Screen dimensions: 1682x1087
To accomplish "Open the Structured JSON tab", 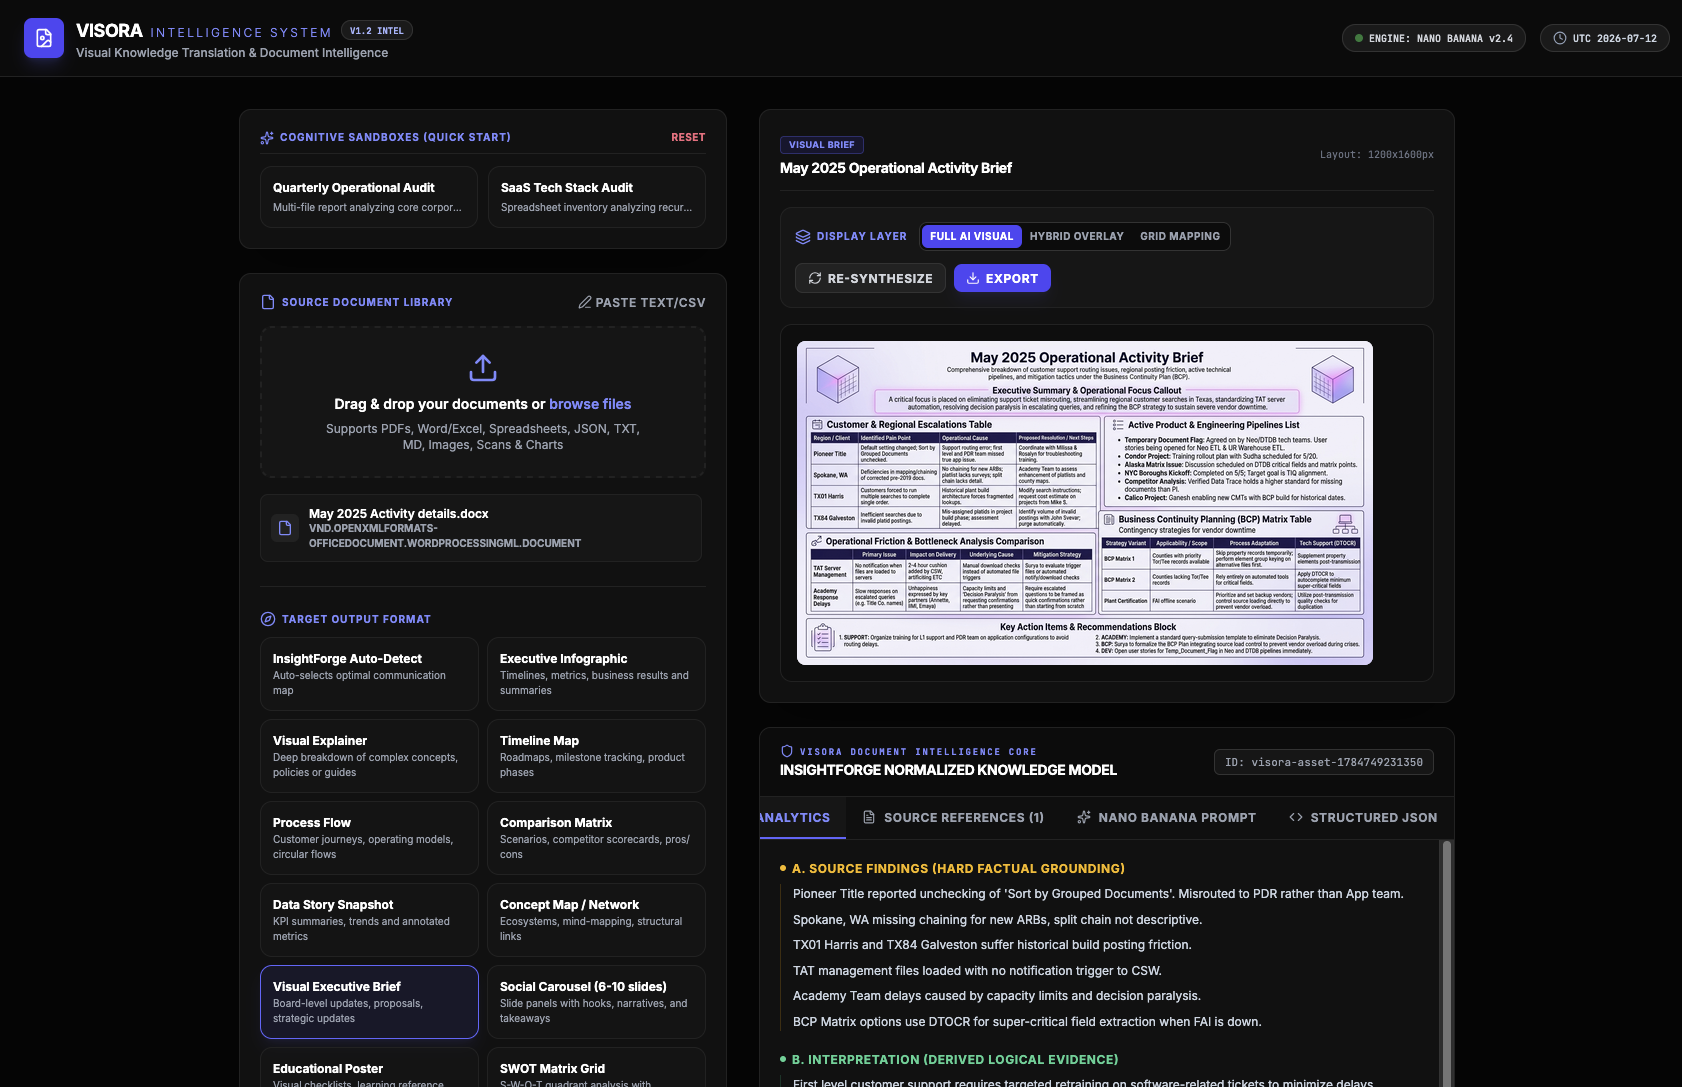I will (1363, 817).
